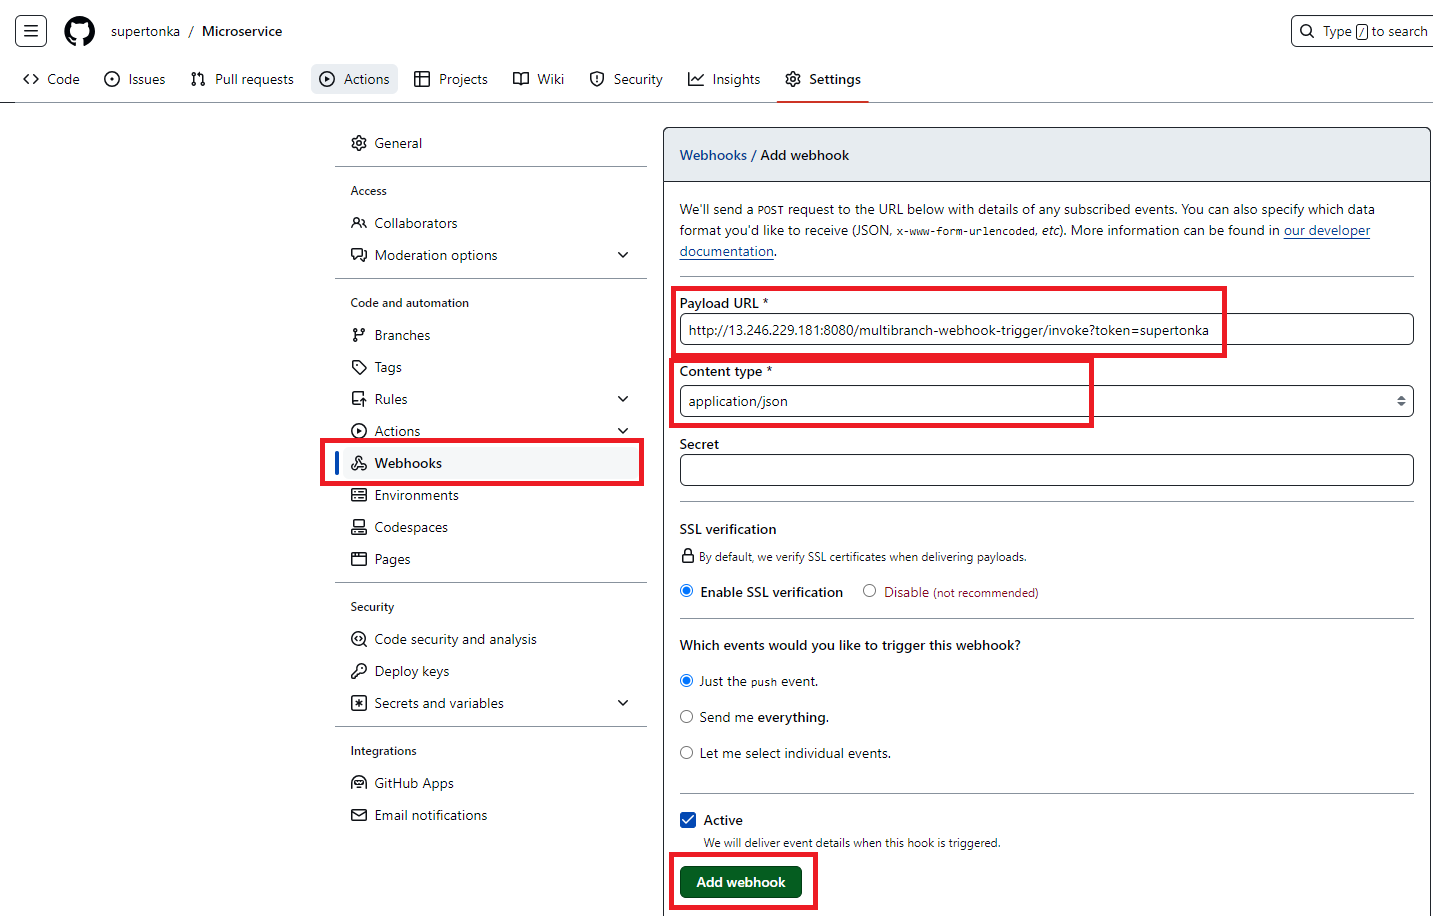Click into the Payload URL field
Image resolution: width=1433 pixels, height=916 pixels.
point(1046,329)
